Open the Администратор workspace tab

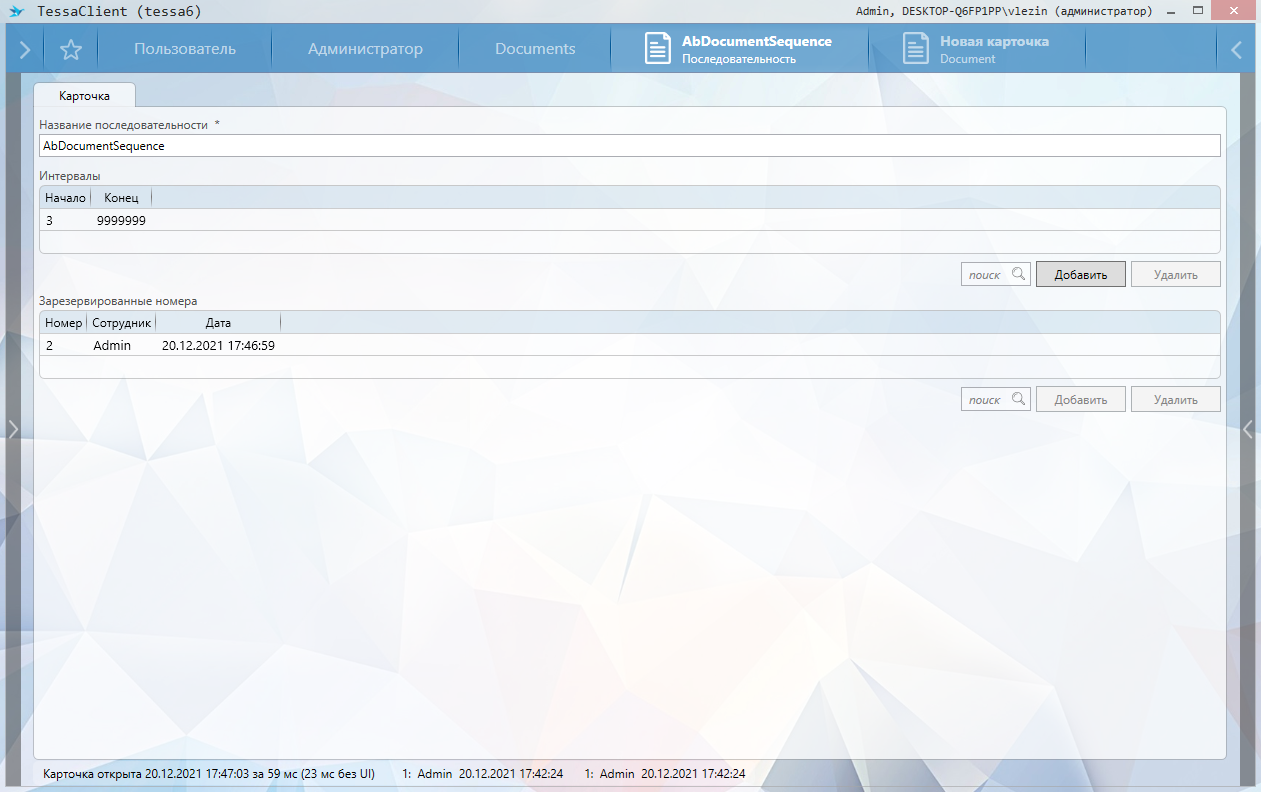365,49
